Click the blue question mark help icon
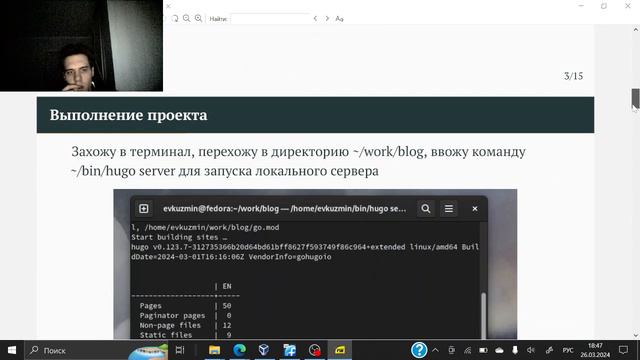Viewport: 640px width, 360px height. pos(419,350)
